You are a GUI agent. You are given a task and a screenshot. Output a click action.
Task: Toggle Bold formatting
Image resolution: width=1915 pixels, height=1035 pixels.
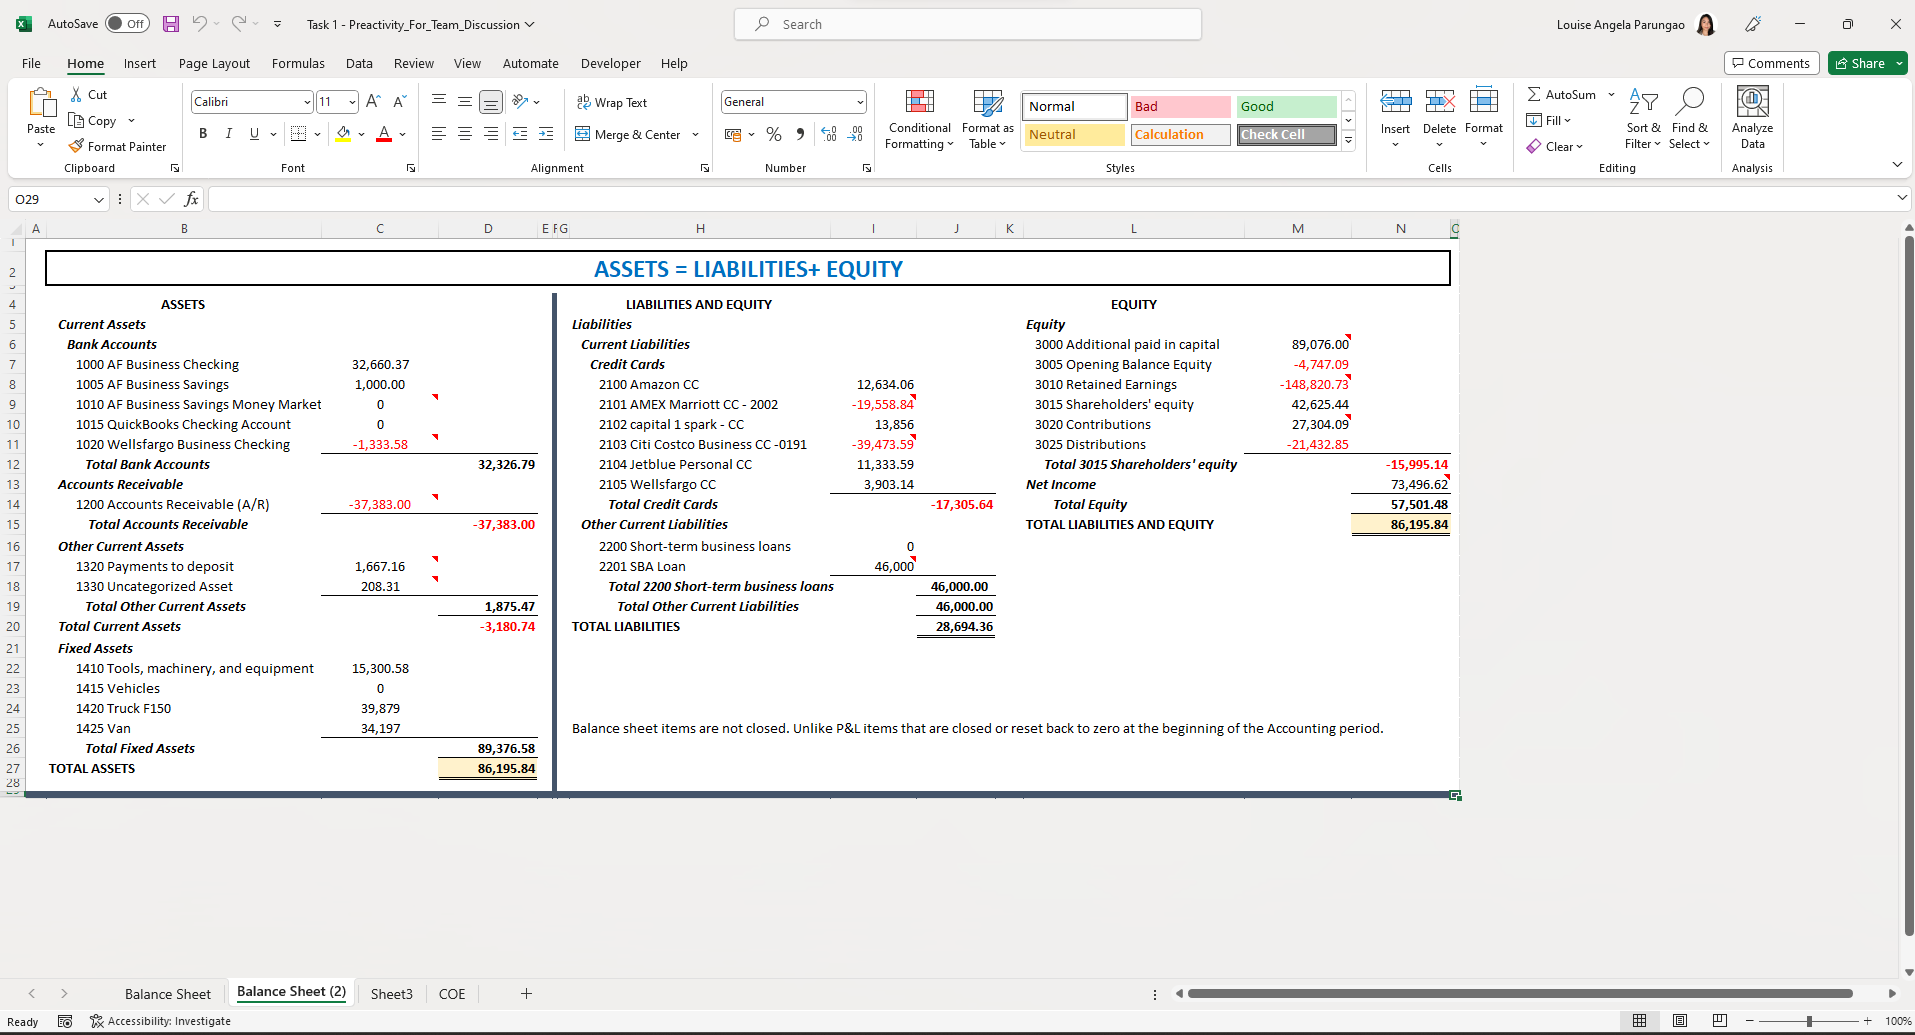pyautogui.click(x=203, y=134)
